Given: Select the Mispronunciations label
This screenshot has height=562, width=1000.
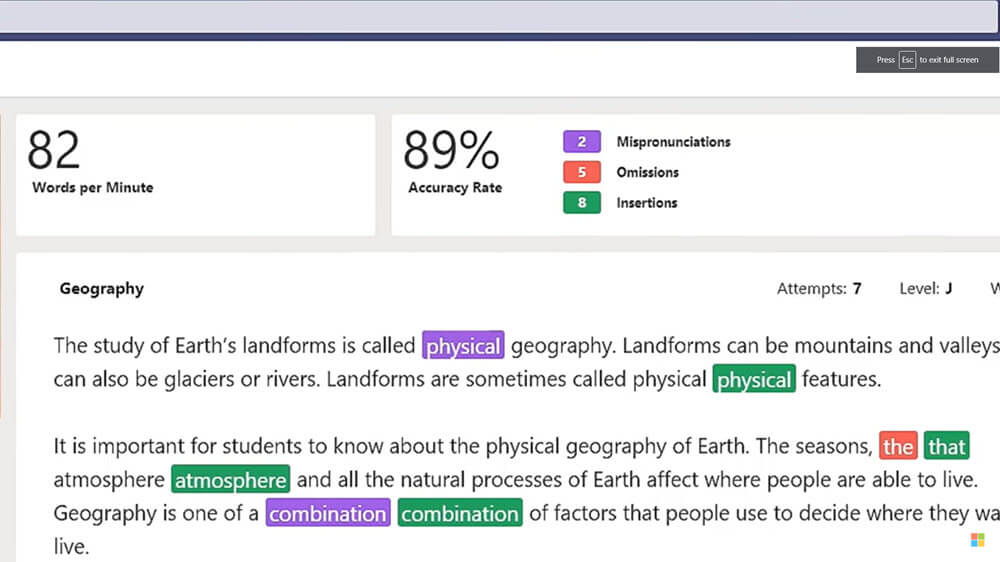Looking at the screenshot, I should point(673,142).
